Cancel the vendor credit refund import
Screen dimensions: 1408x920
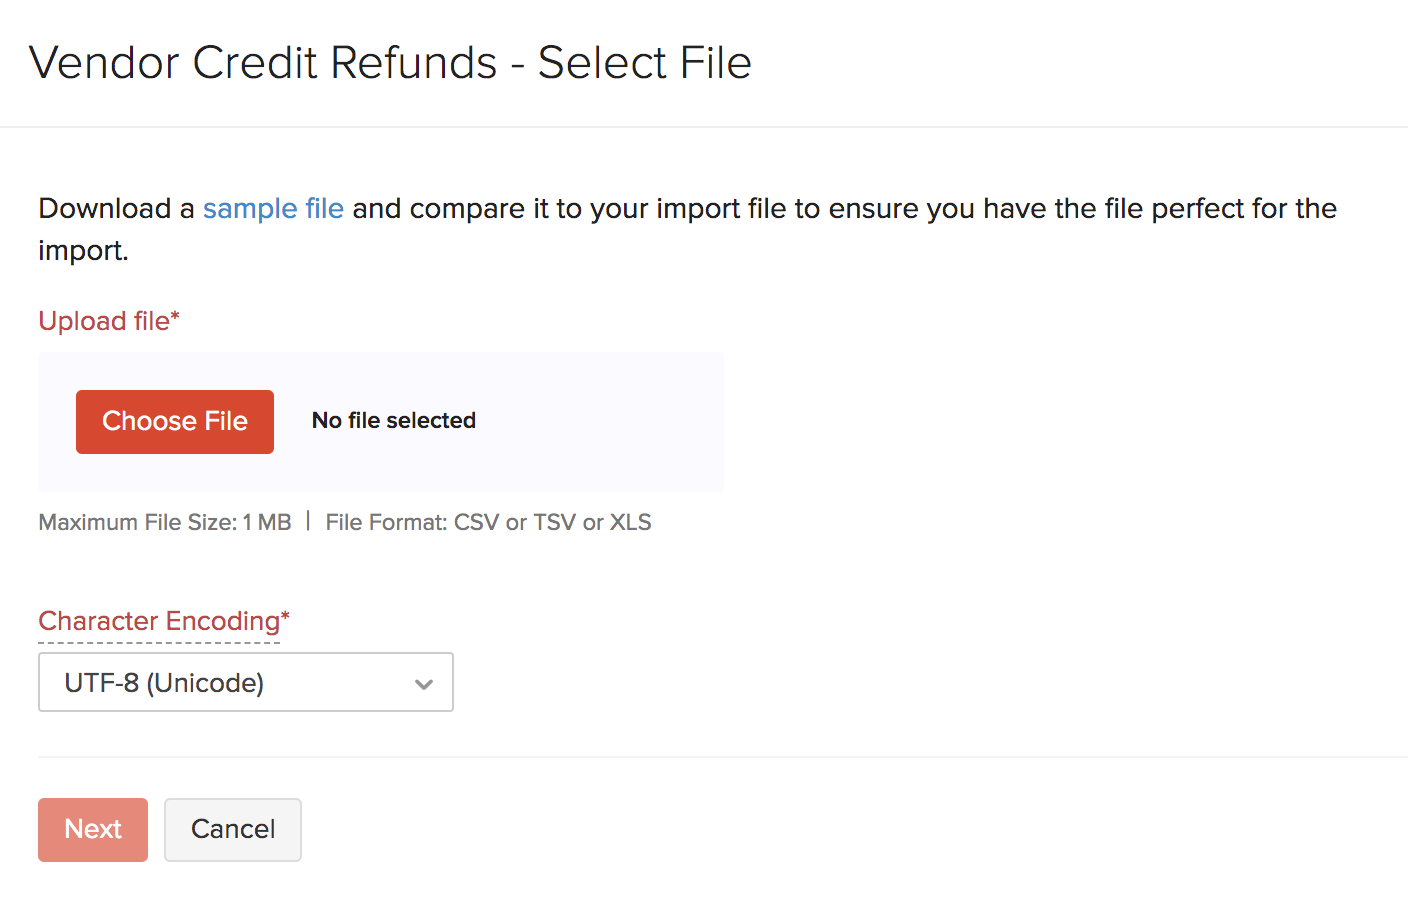click(232, 829)
